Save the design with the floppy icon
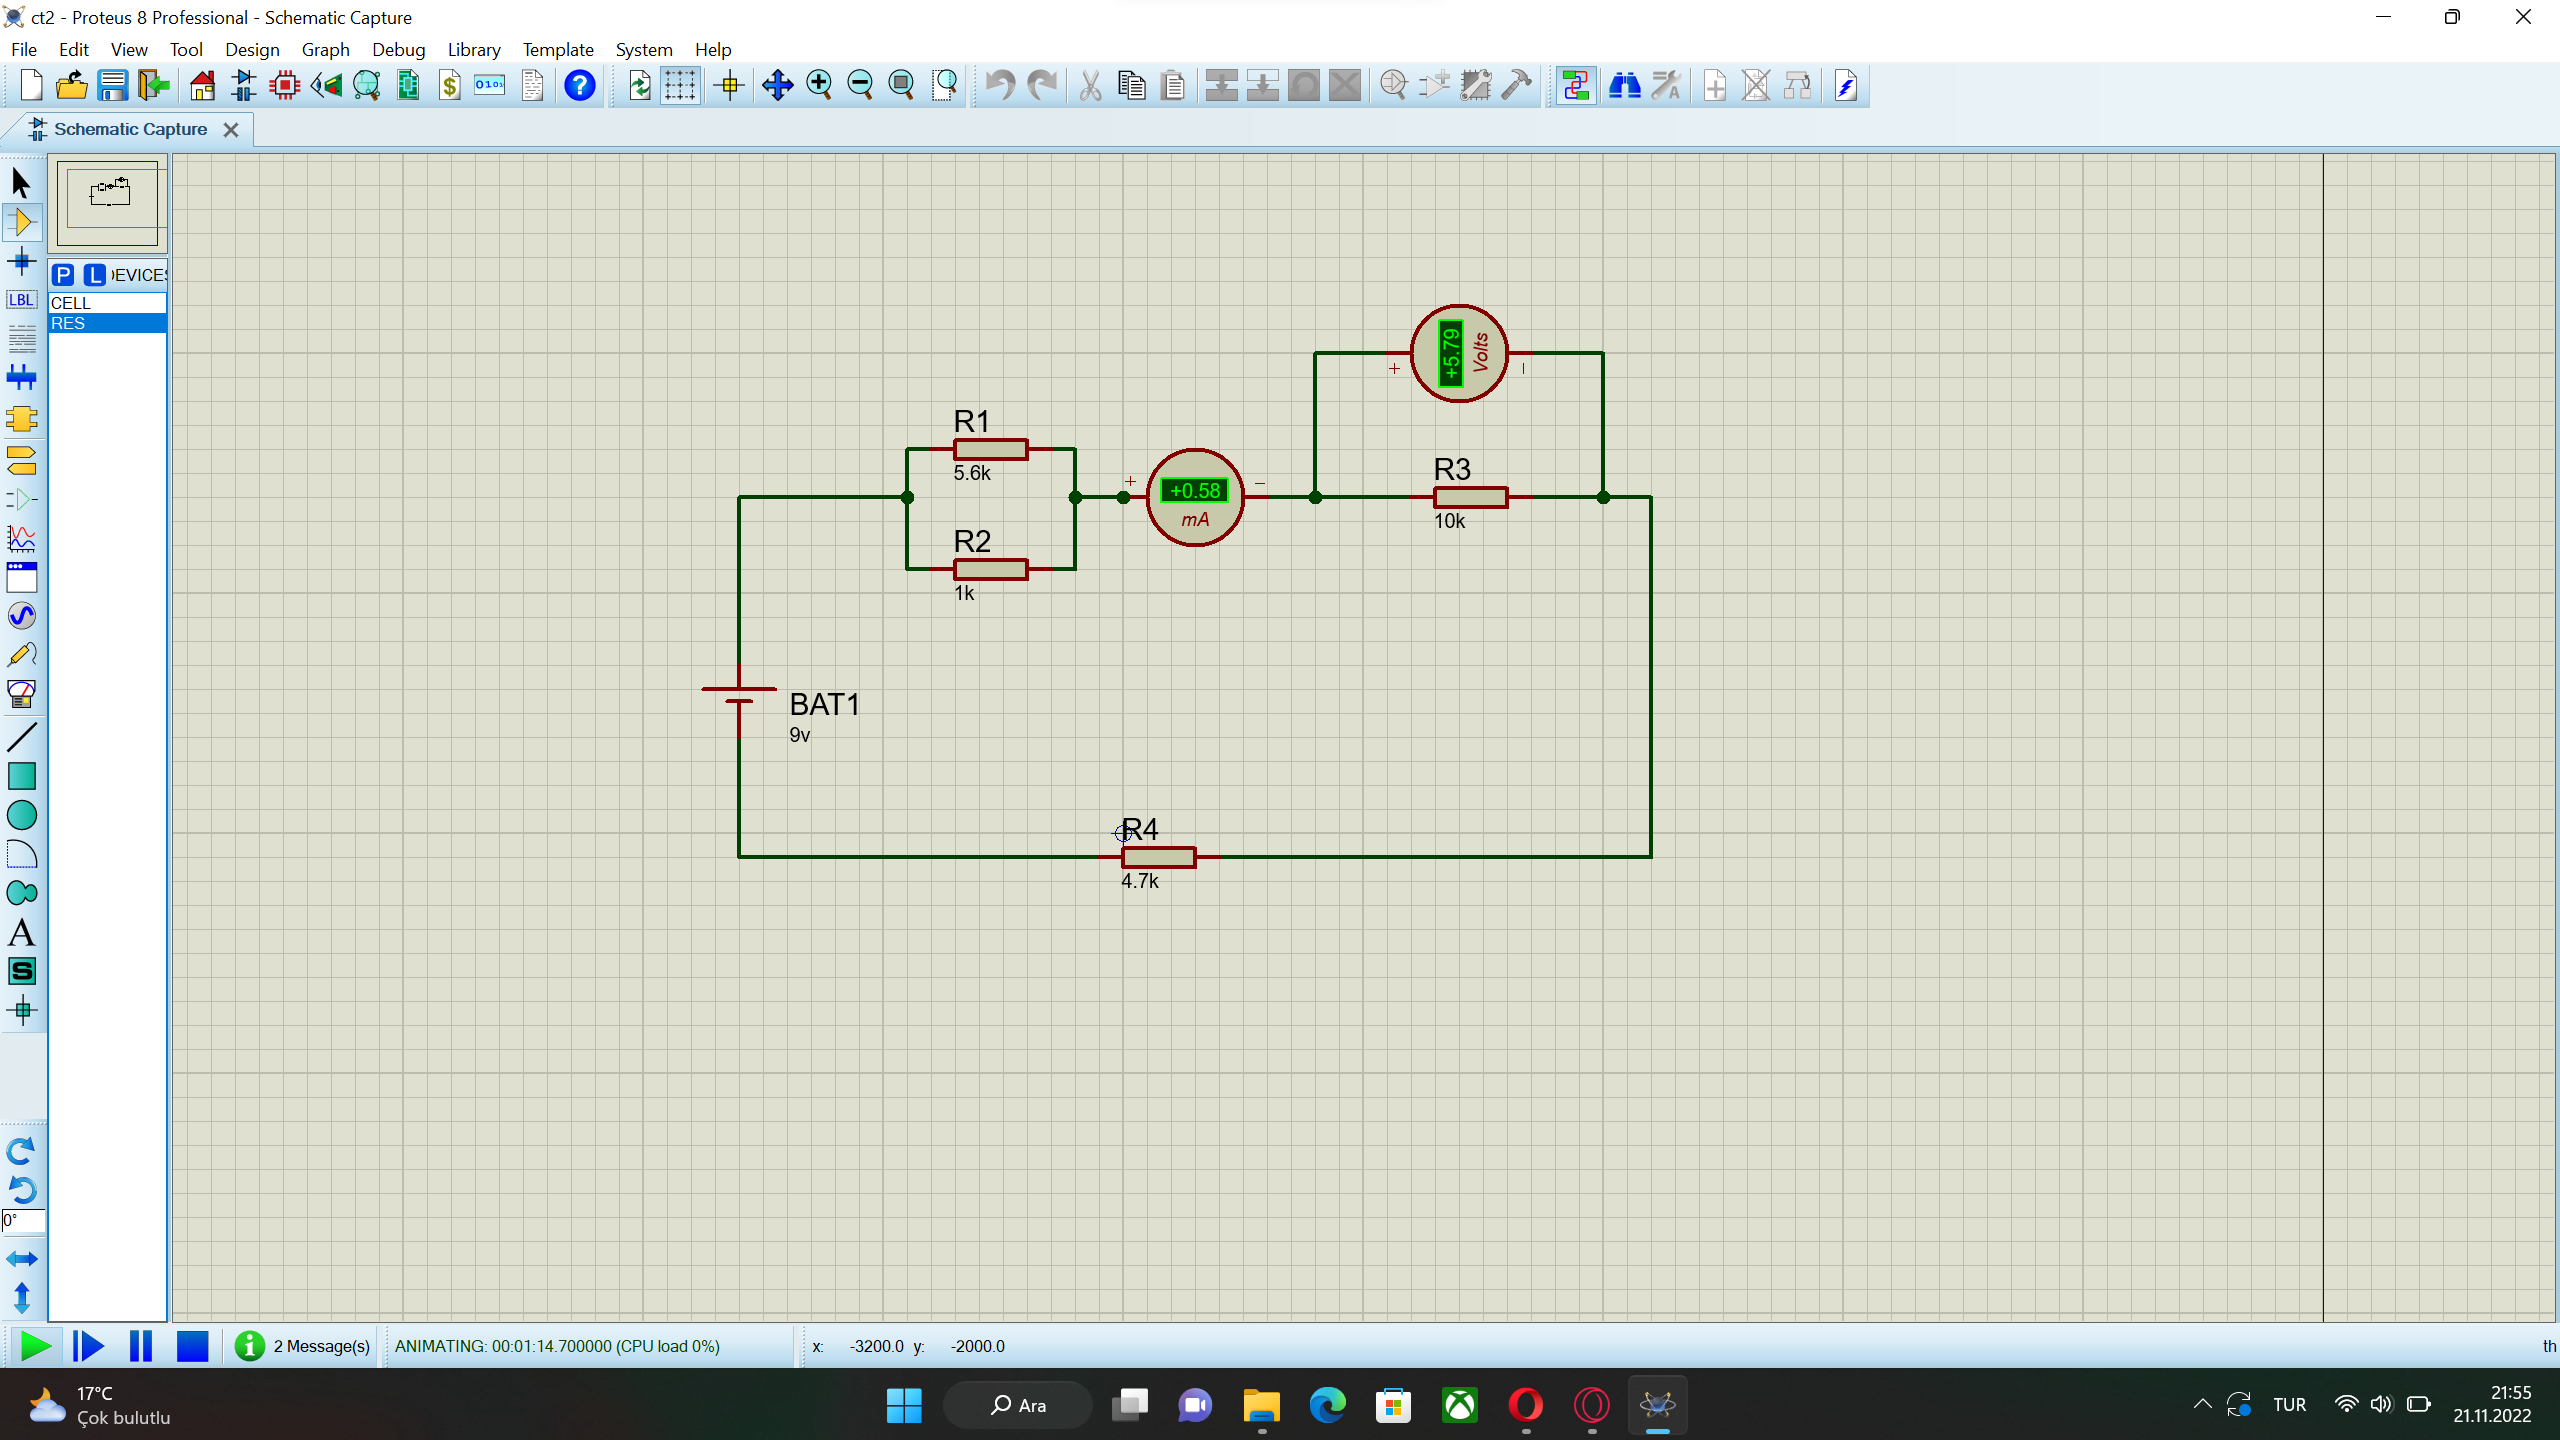This screenshot has height=1440, width=2560. [x=112, y=86]
